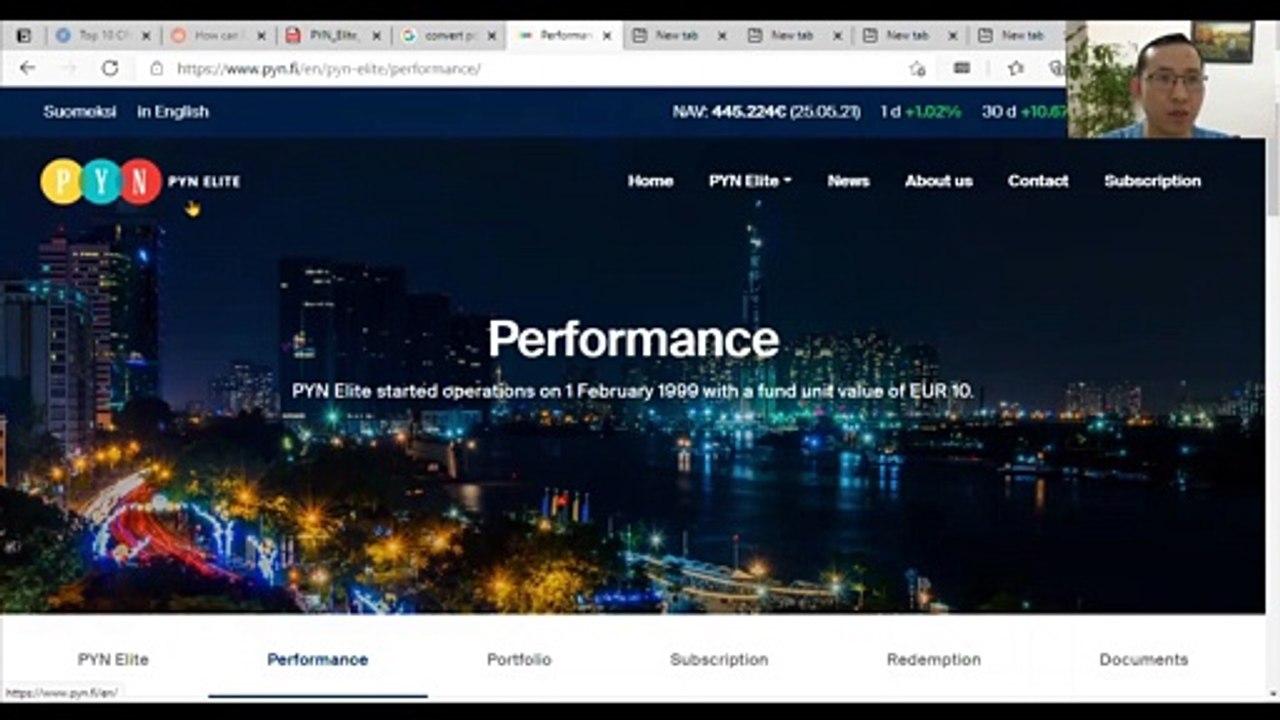Click the address bar URL field
1280x720 pixels.
pyautogui.click(x=520, y=69)
